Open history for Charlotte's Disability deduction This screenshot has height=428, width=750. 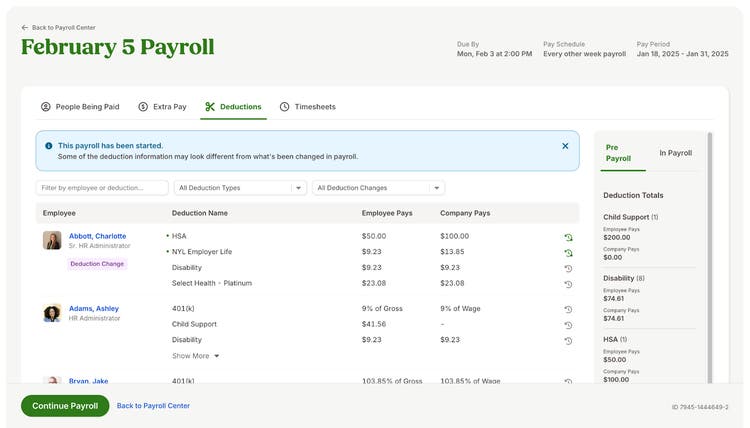coord(568,269)
